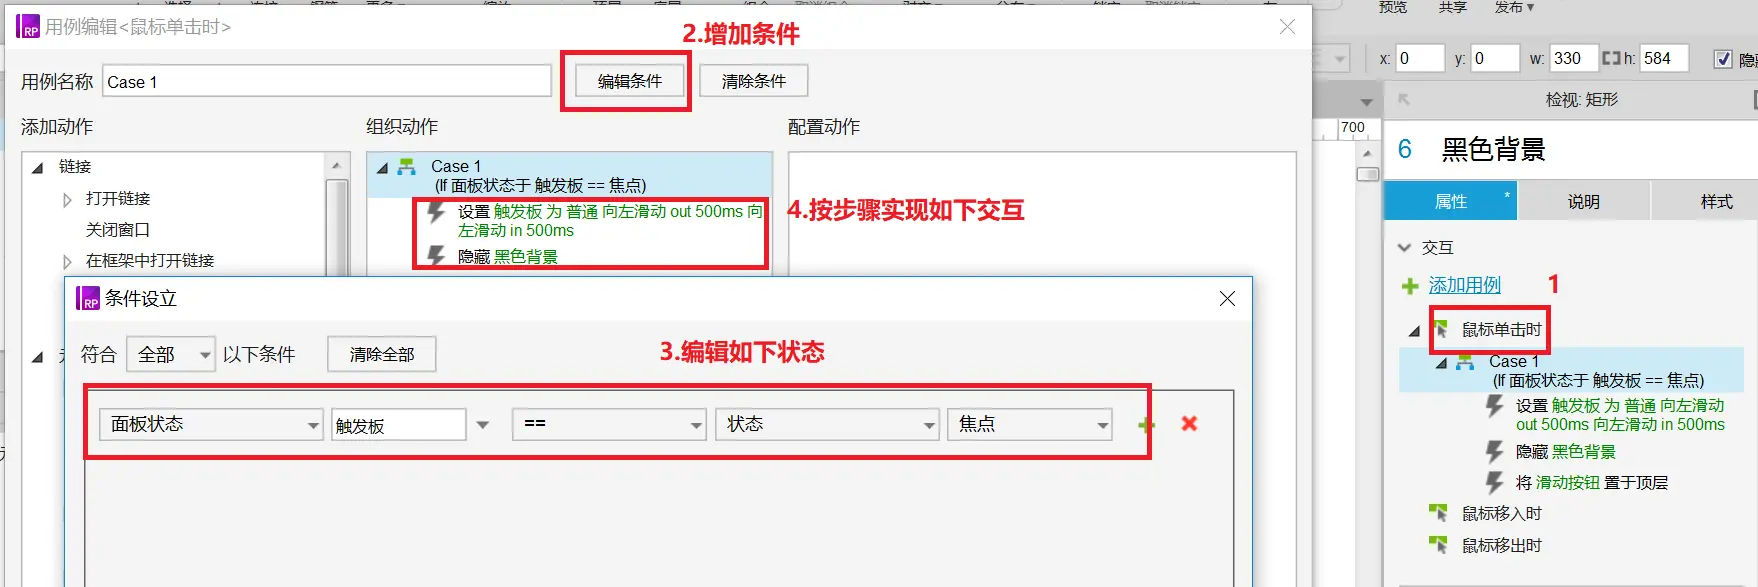
Task: Click lightning icon beside 将 滑动按钮 置于顶层
Action: coord(1494,483)
